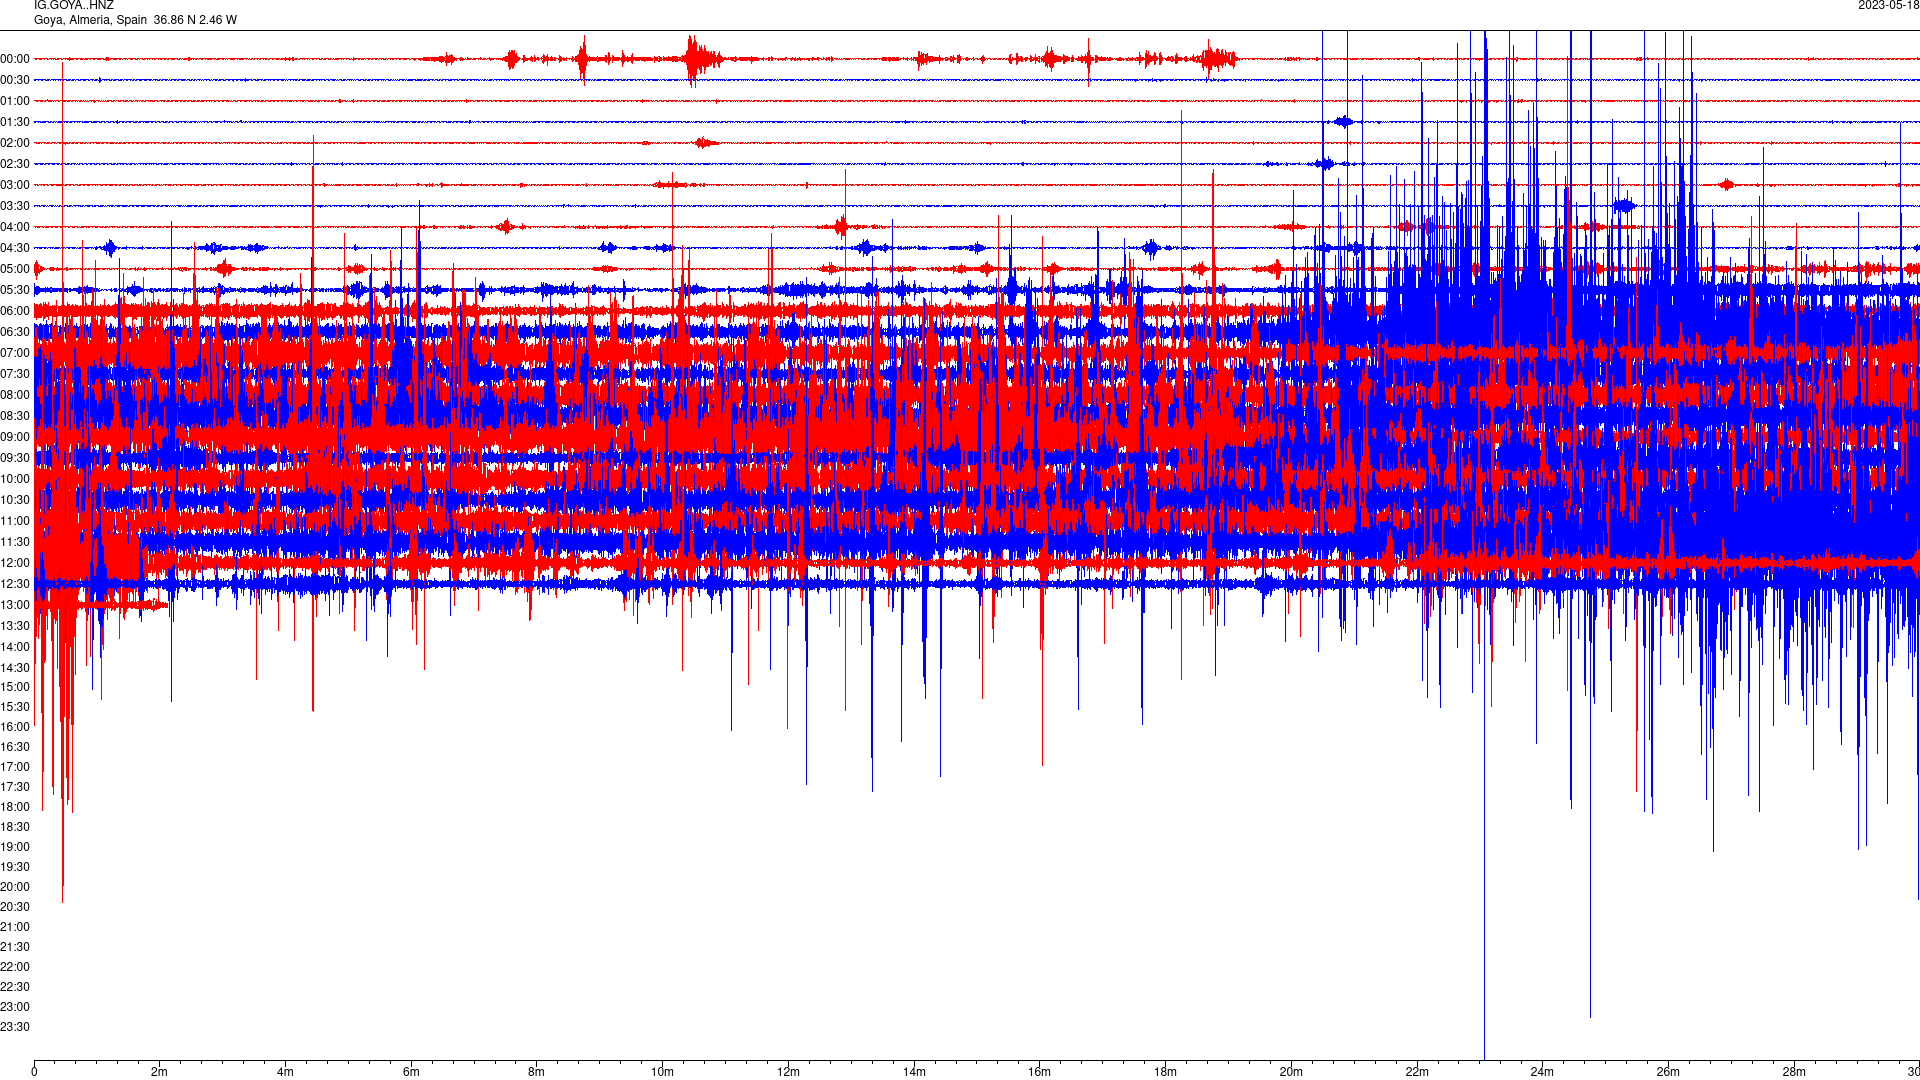This screenshot has height=1080, width=1920.
Task: Select the 16:00 trace time label
Action: pos(15,727)
